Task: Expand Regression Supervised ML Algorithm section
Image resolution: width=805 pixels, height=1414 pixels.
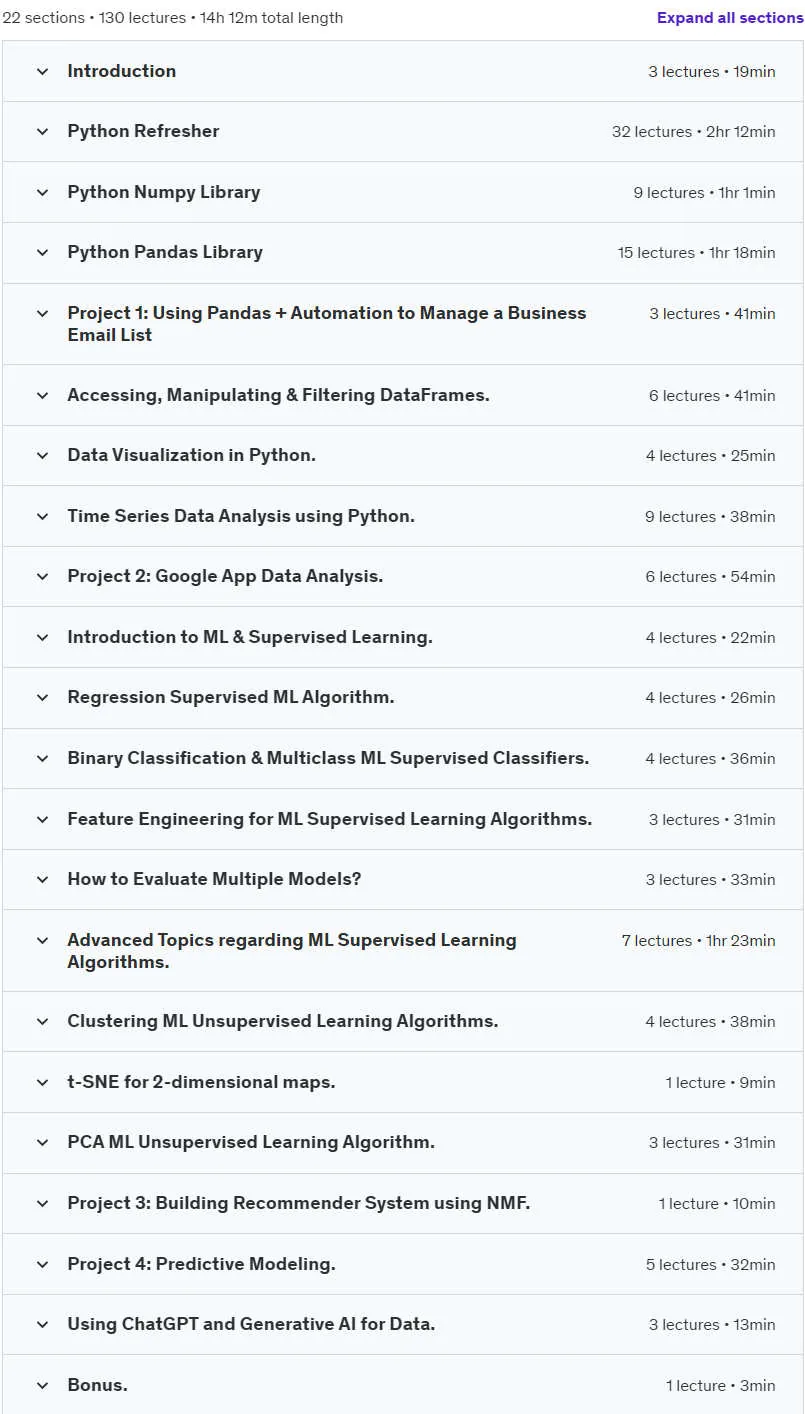Action: point(403,698)
